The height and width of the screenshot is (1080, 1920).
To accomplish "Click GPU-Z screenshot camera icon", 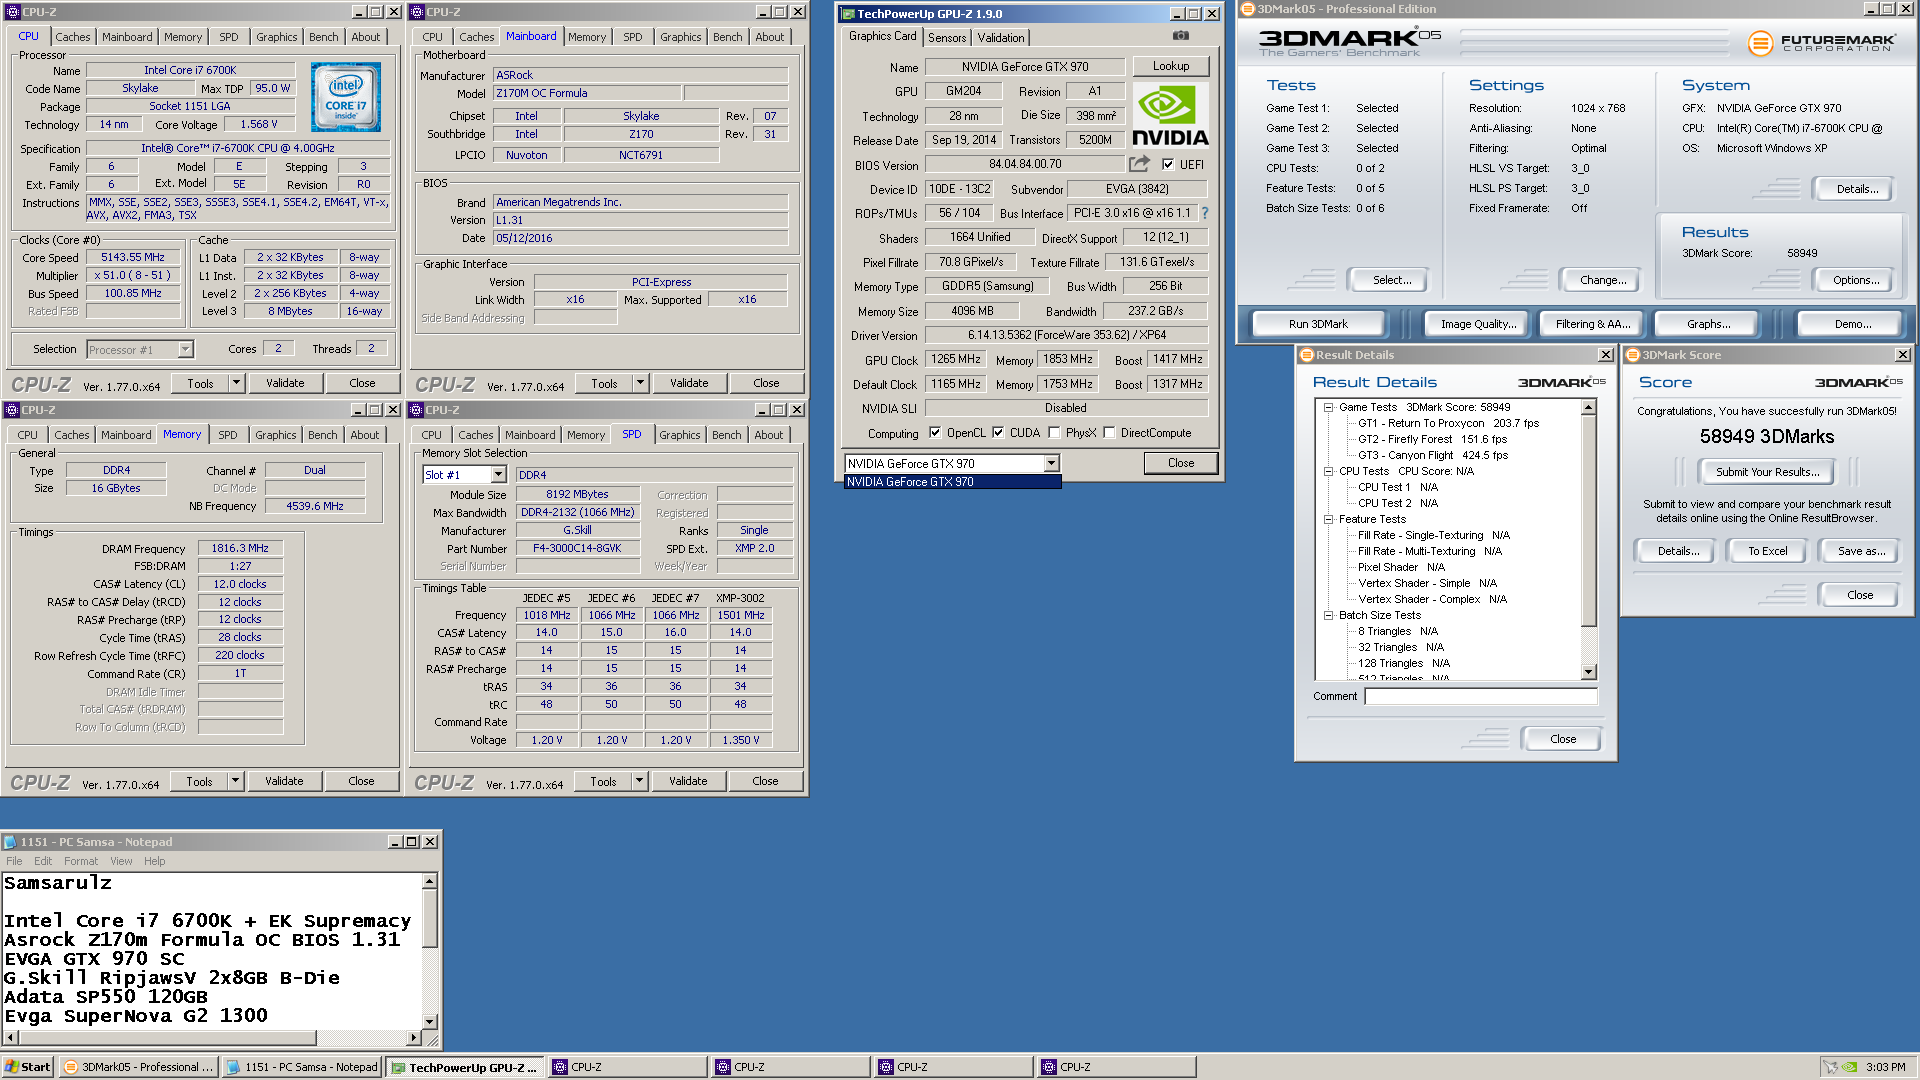I will (x=1181, y=35).
